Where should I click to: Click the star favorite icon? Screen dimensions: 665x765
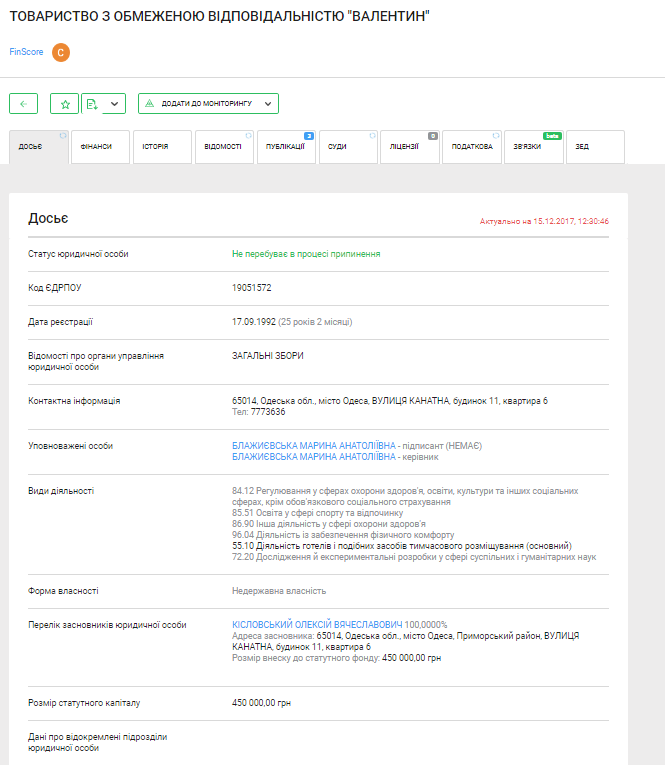pos(64,103)
